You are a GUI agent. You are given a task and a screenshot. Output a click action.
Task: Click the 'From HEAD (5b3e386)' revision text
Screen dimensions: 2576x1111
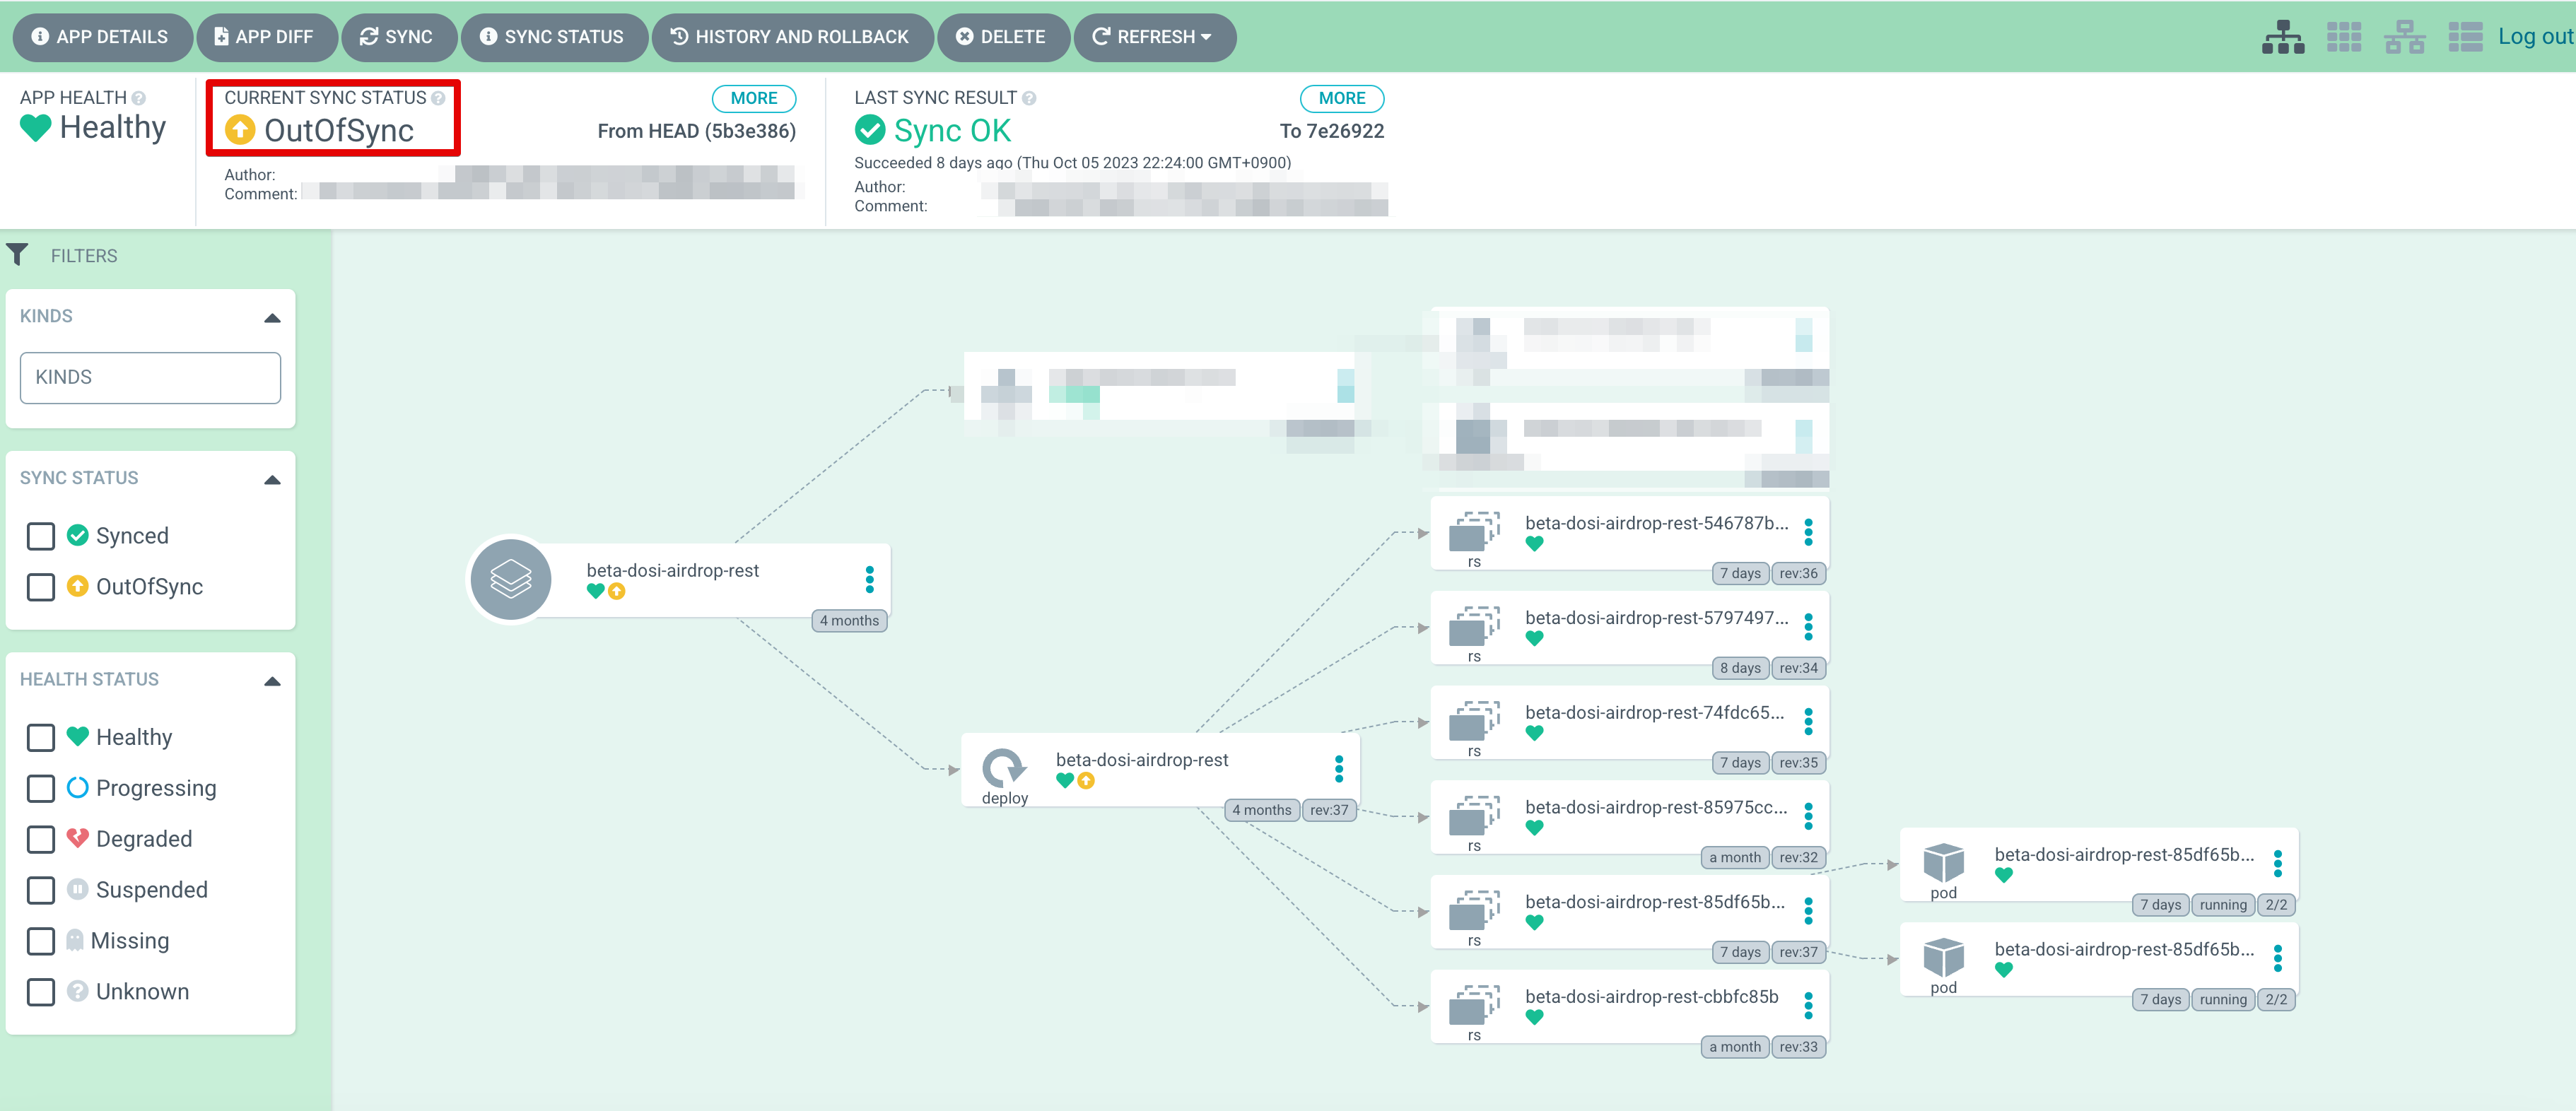tap(697, 131)
